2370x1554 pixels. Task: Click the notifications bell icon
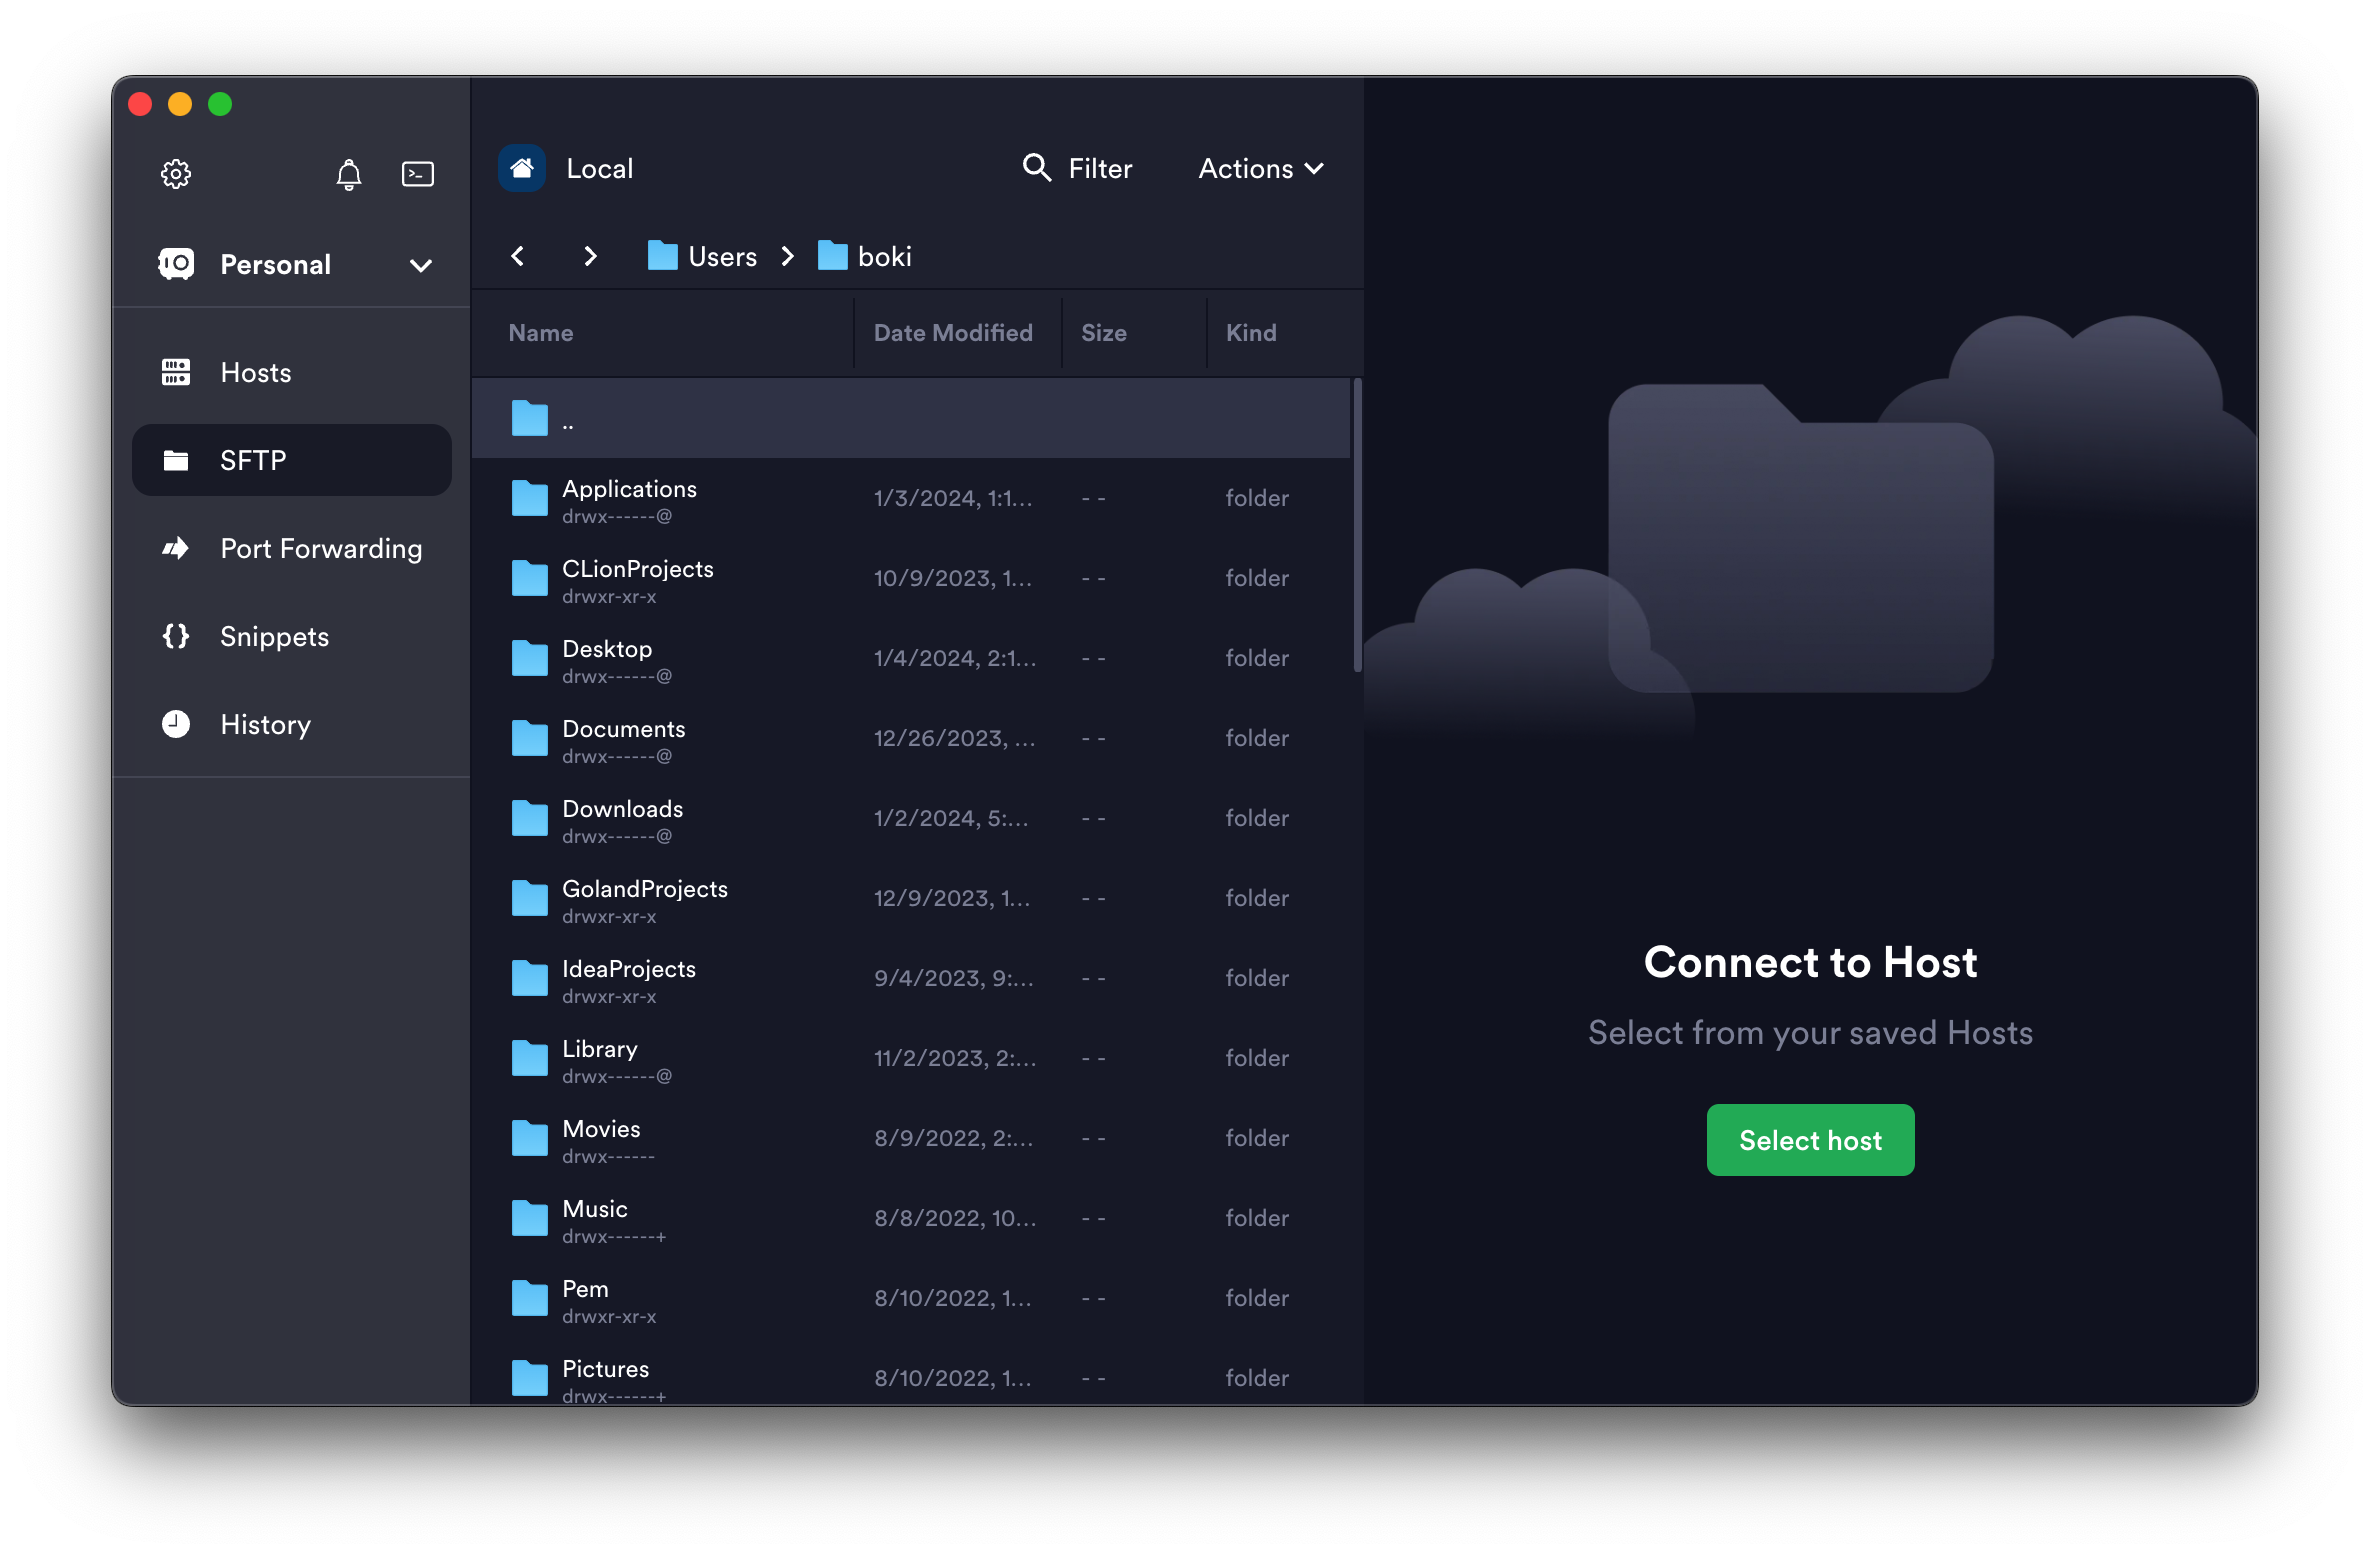click(x=348, y=174)
